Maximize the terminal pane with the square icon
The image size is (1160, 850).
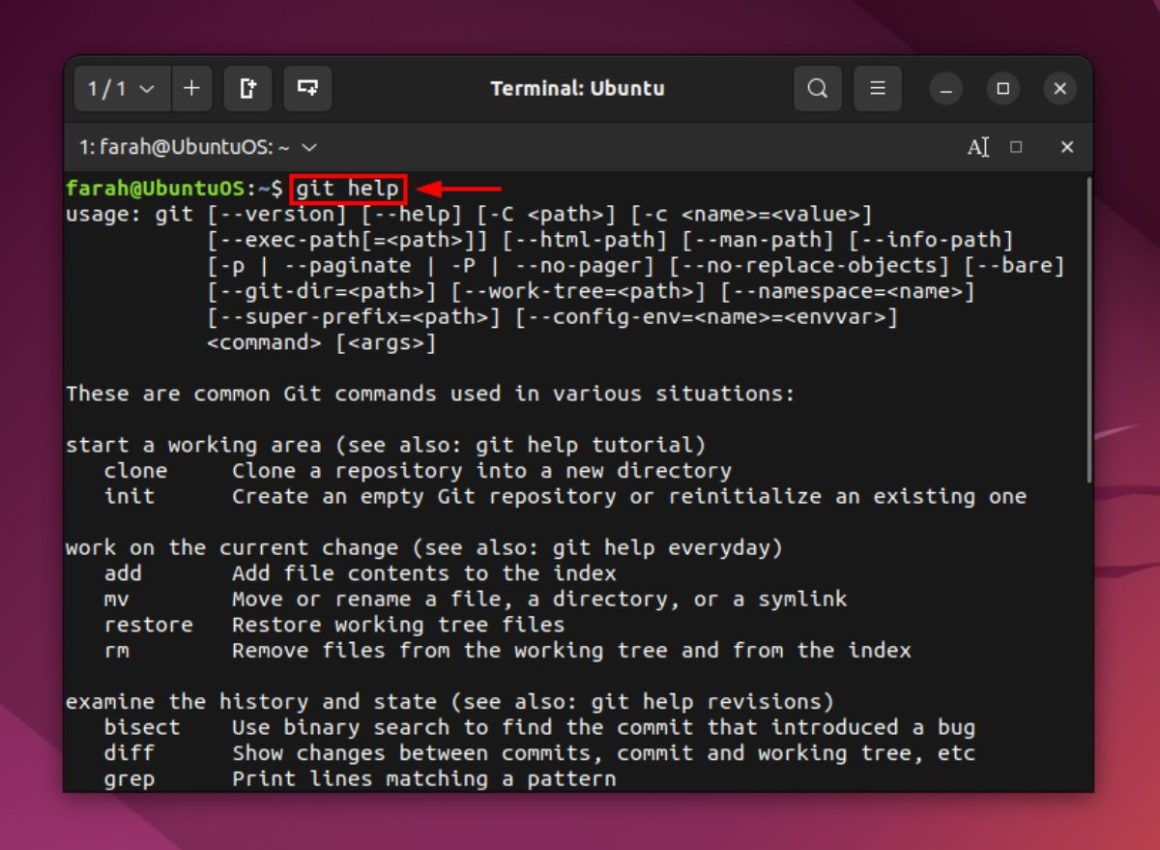point(1016,147)
